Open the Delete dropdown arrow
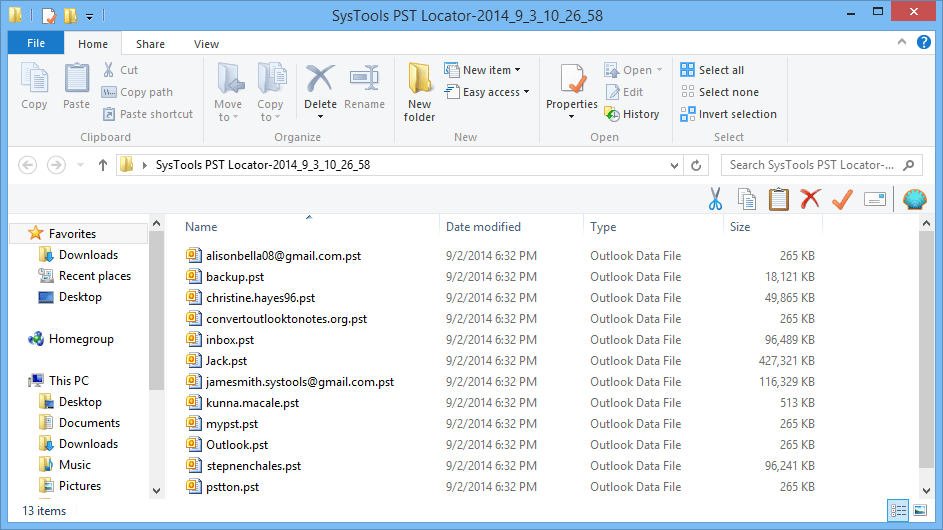943x530 pixels. click(320, 117)
